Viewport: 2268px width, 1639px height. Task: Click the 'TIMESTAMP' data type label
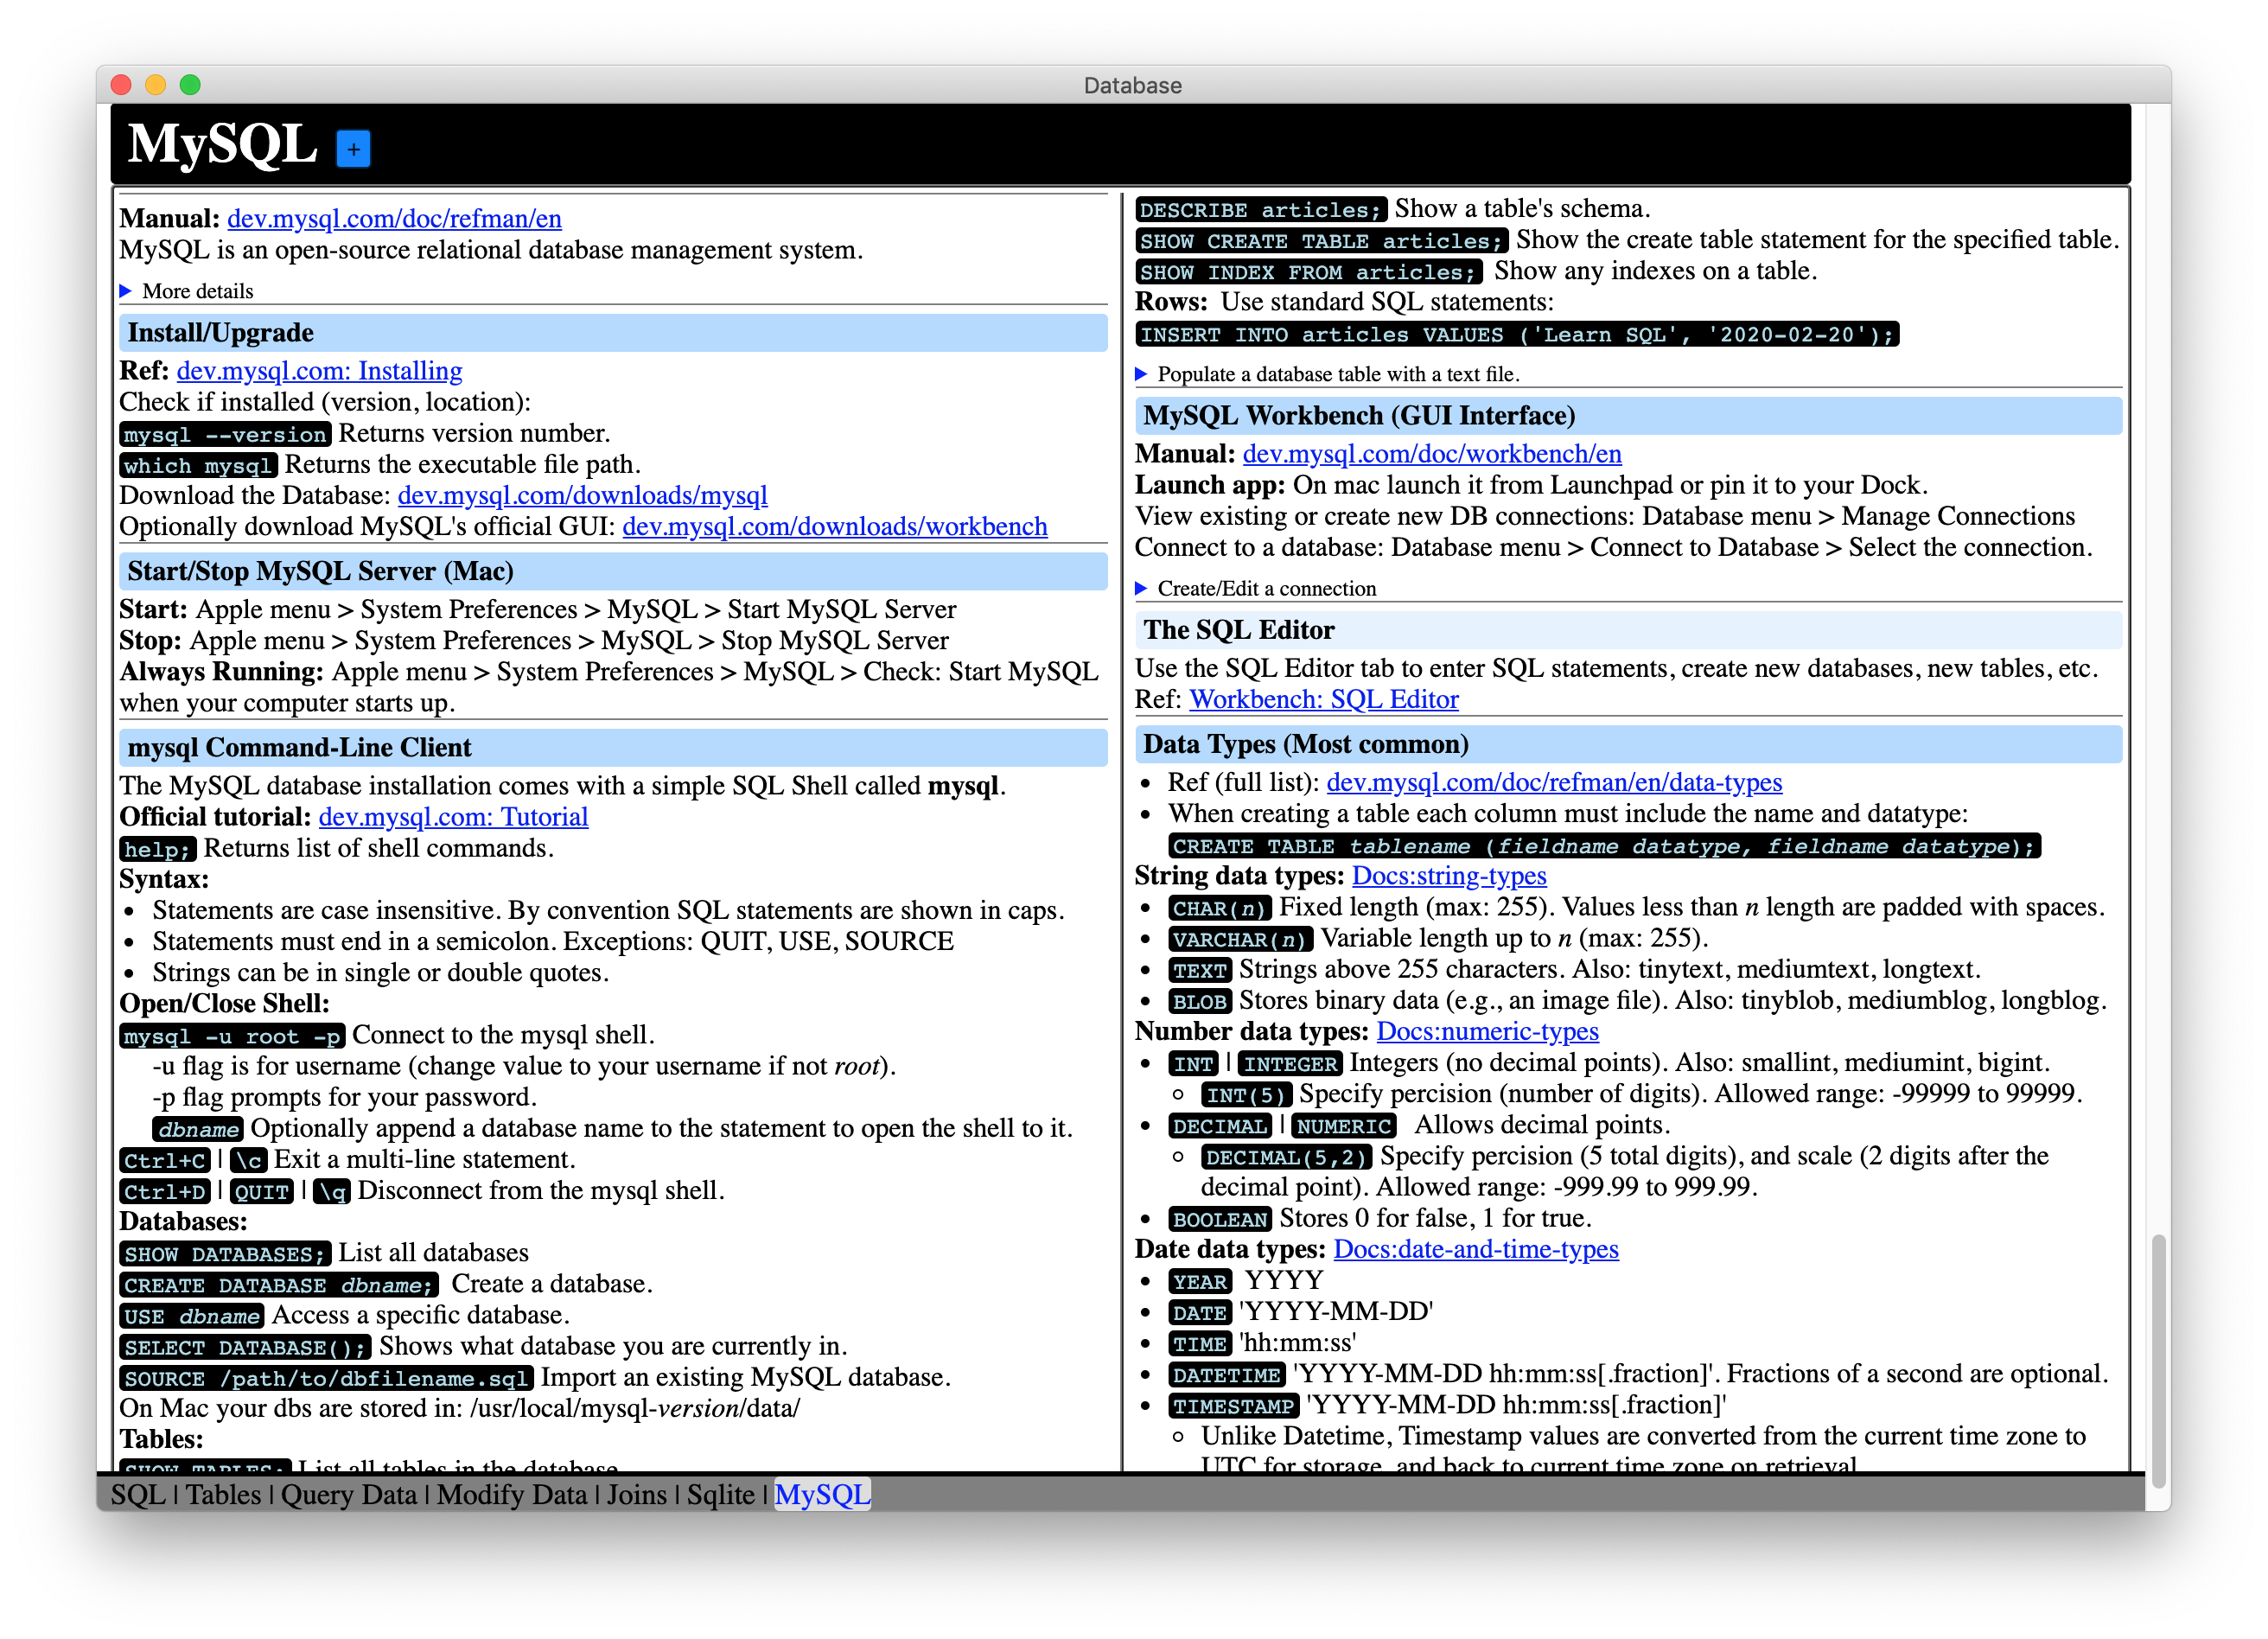point(1233,1406)
